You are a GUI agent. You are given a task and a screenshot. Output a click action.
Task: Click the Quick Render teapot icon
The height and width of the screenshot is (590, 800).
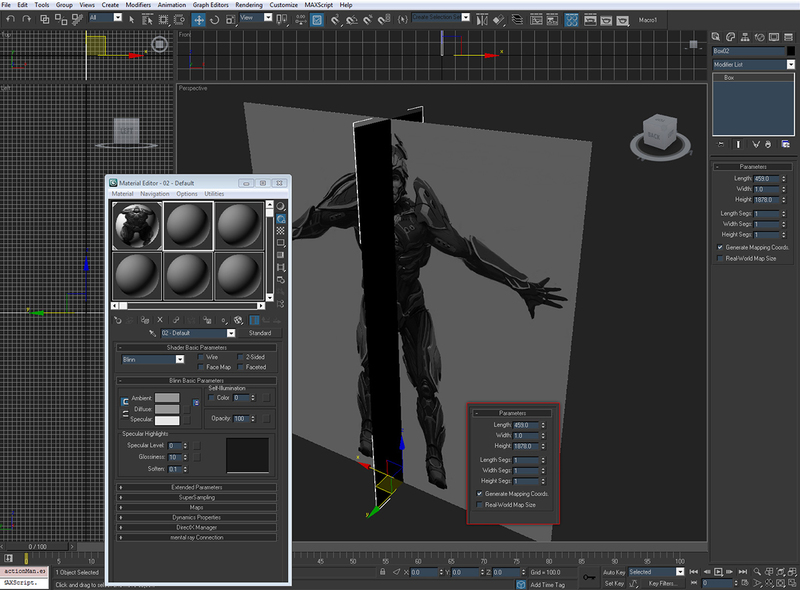click(x=622, y=20)
